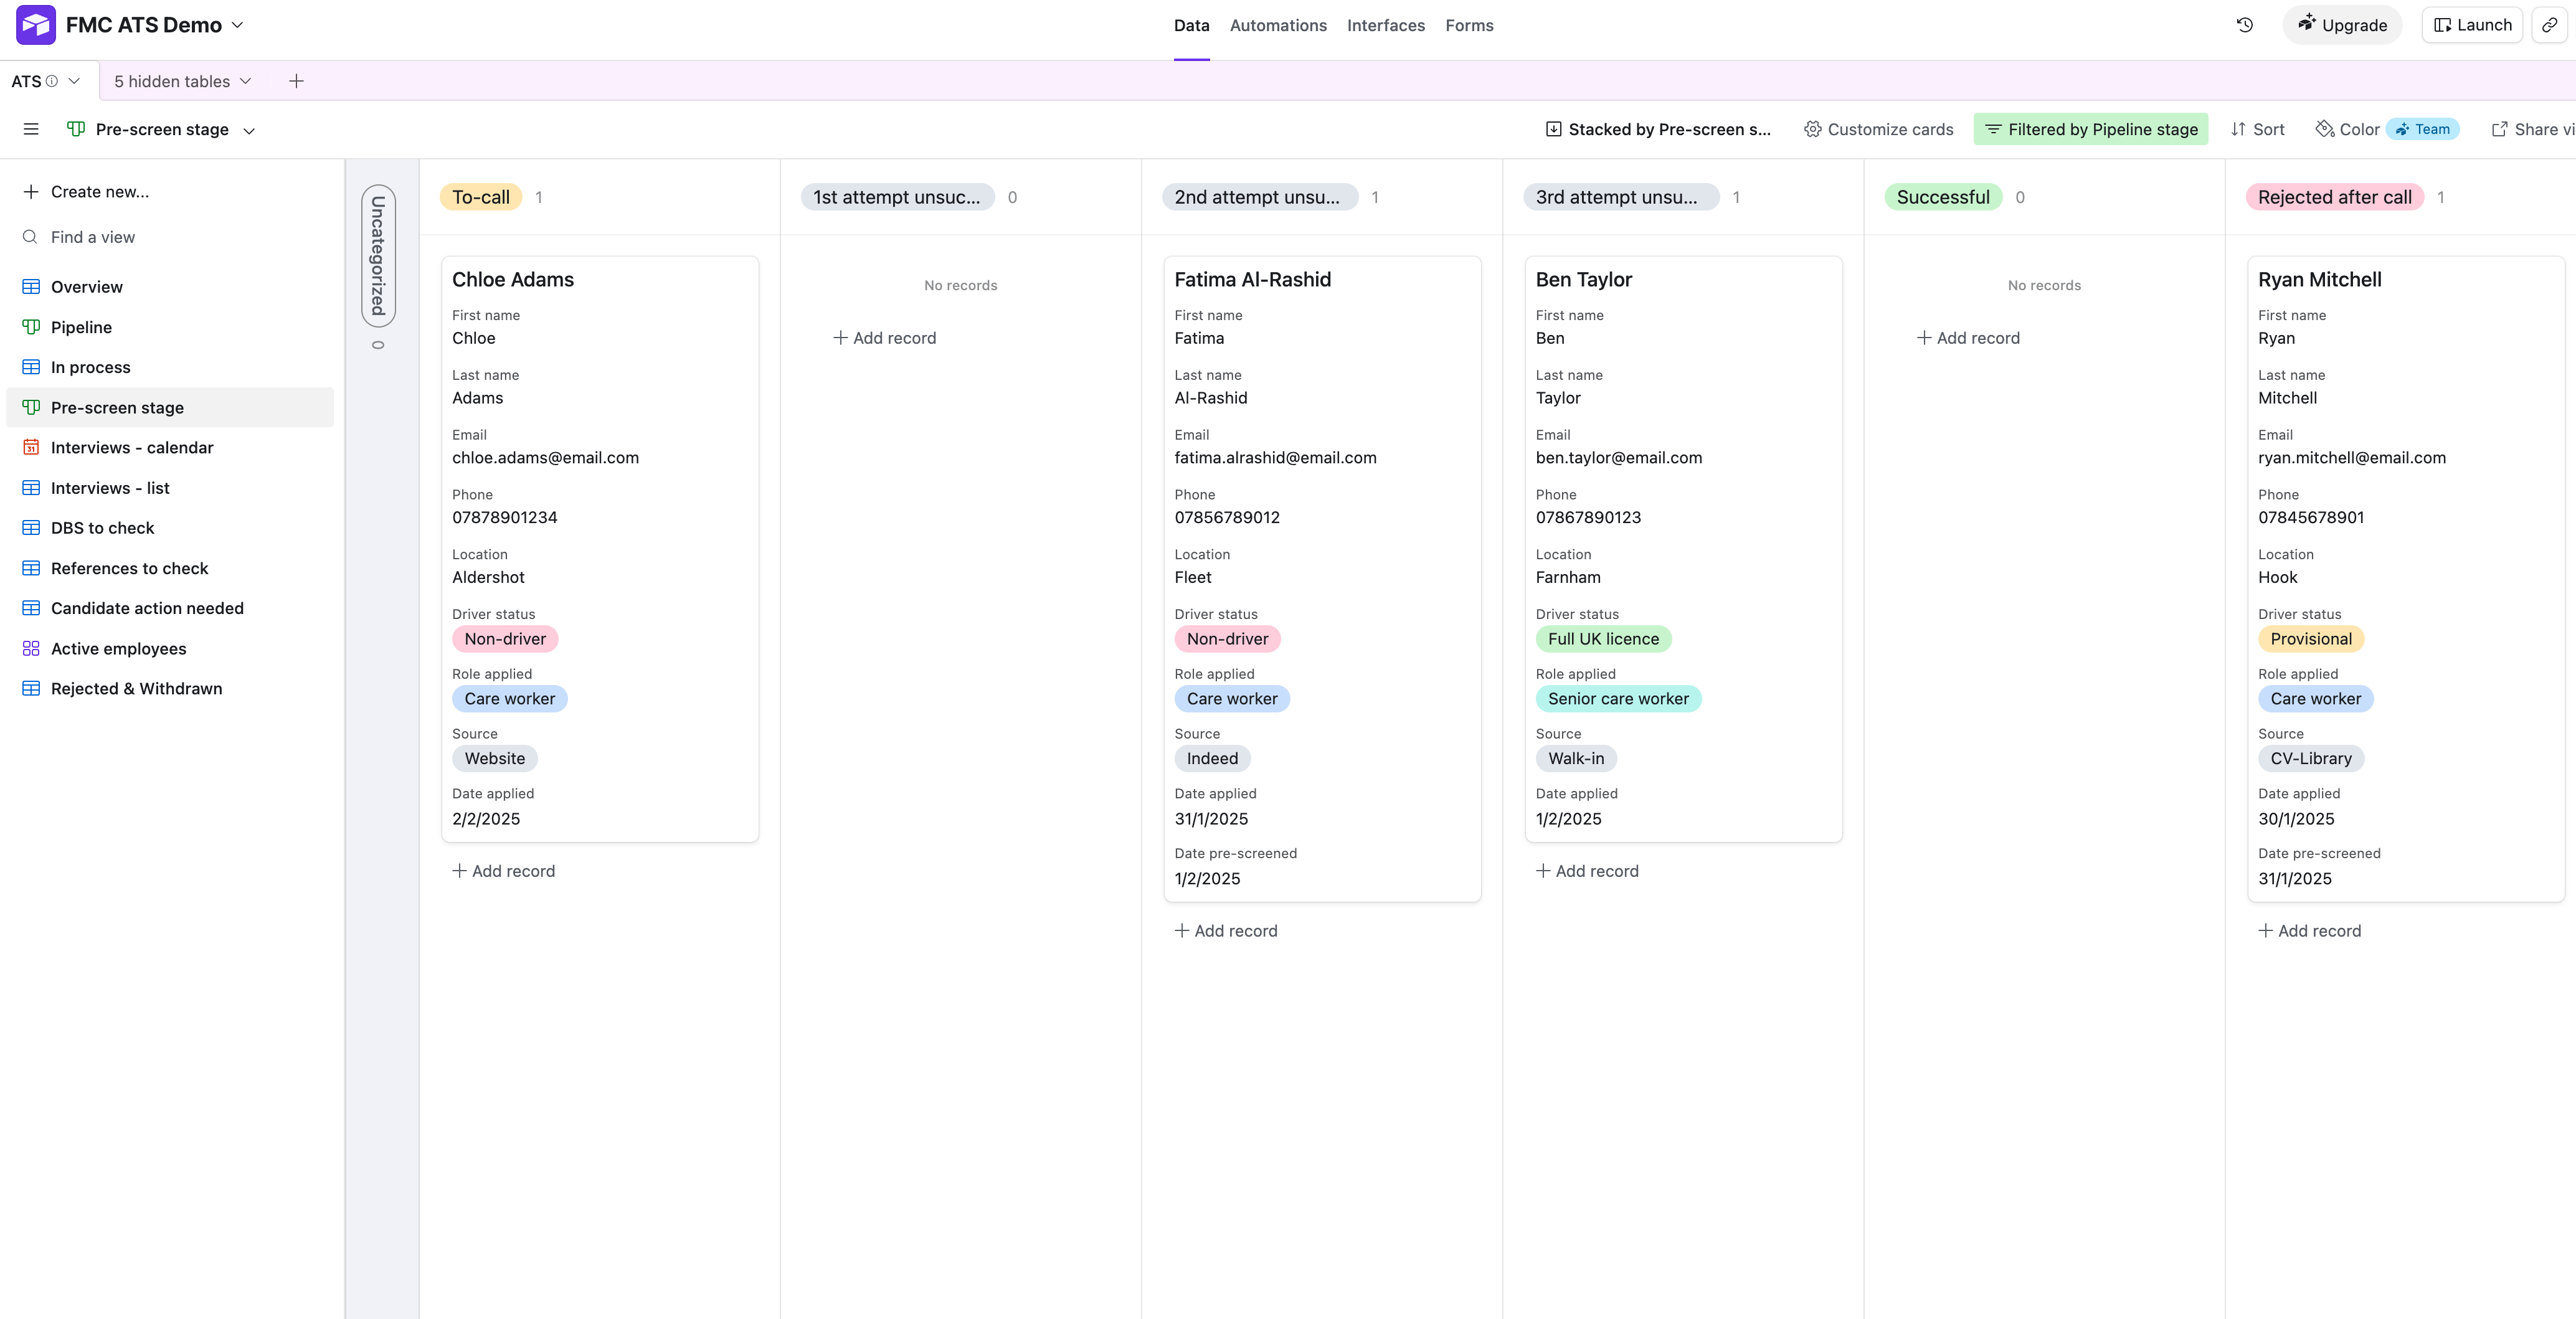Click the Find a view search icon
This screenshot has height=1319, width=2576.
click(31, 237)
